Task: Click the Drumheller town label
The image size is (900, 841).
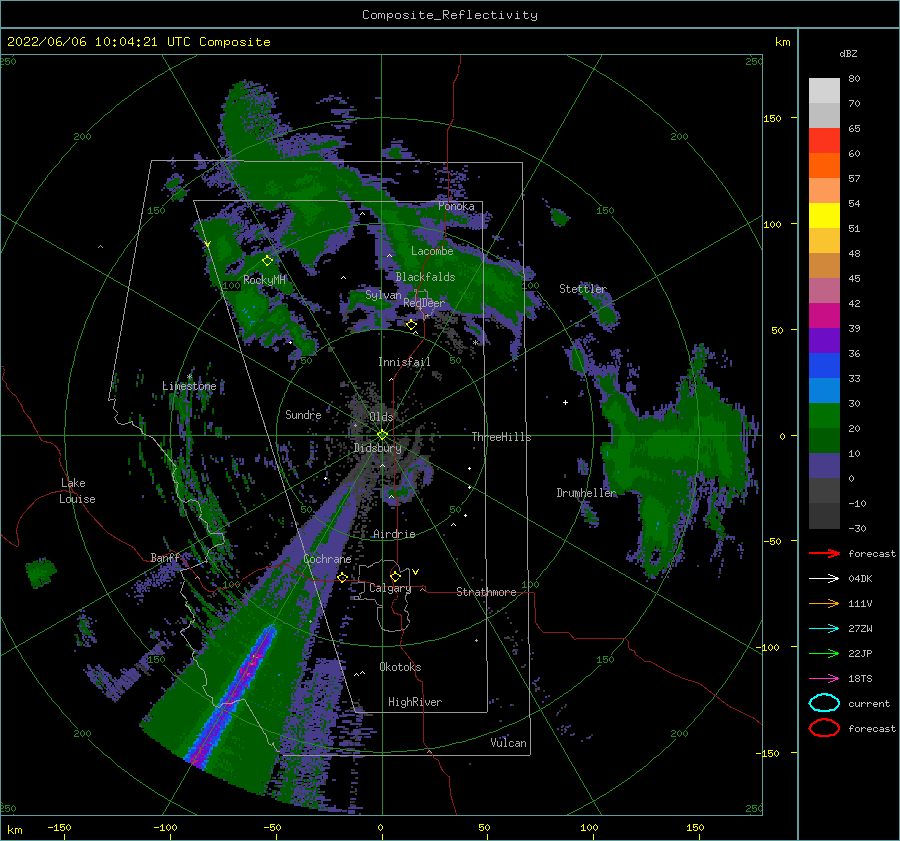Action: [x=586, y=493]
